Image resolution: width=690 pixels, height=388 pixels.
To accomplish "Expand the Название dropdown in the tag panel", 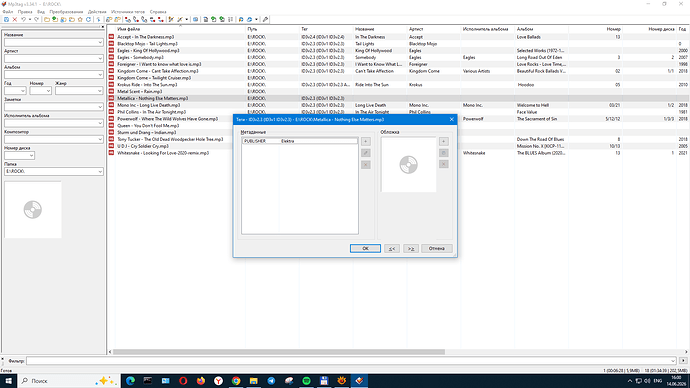I will tap(100, 42).
